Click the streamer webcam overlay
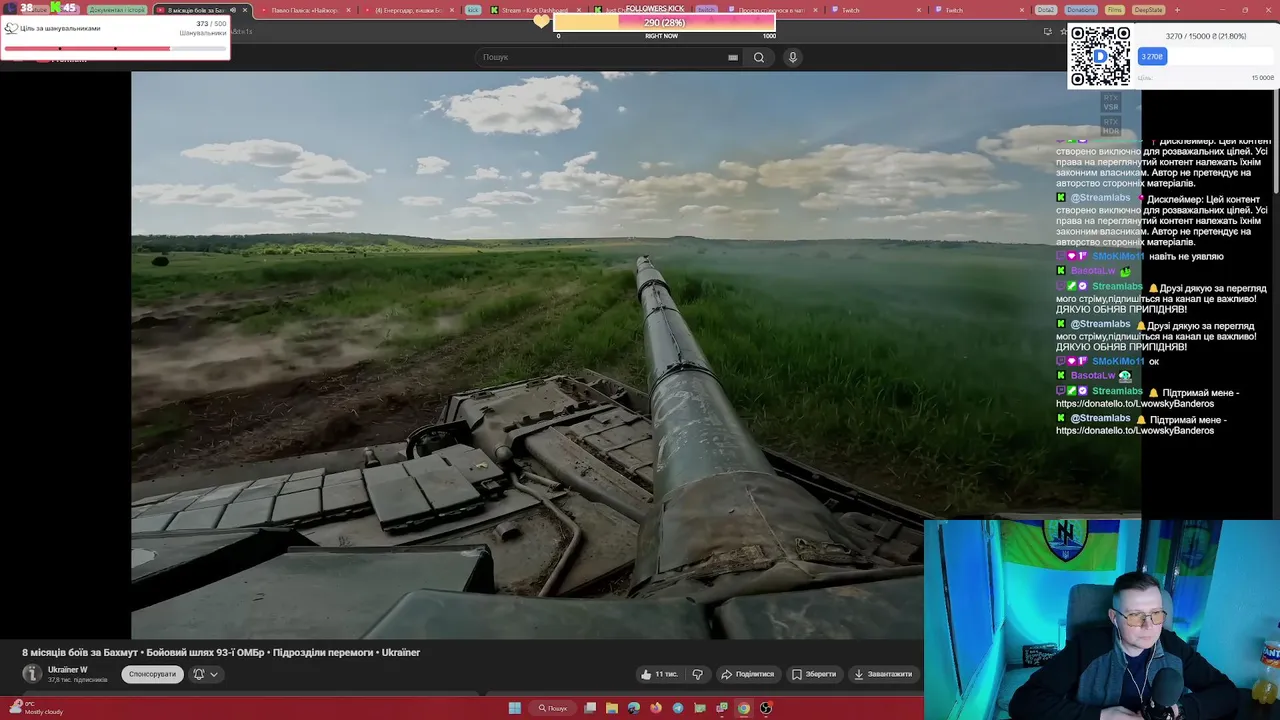Viewport: 1280px width, 720px height. pos(1102,619)
